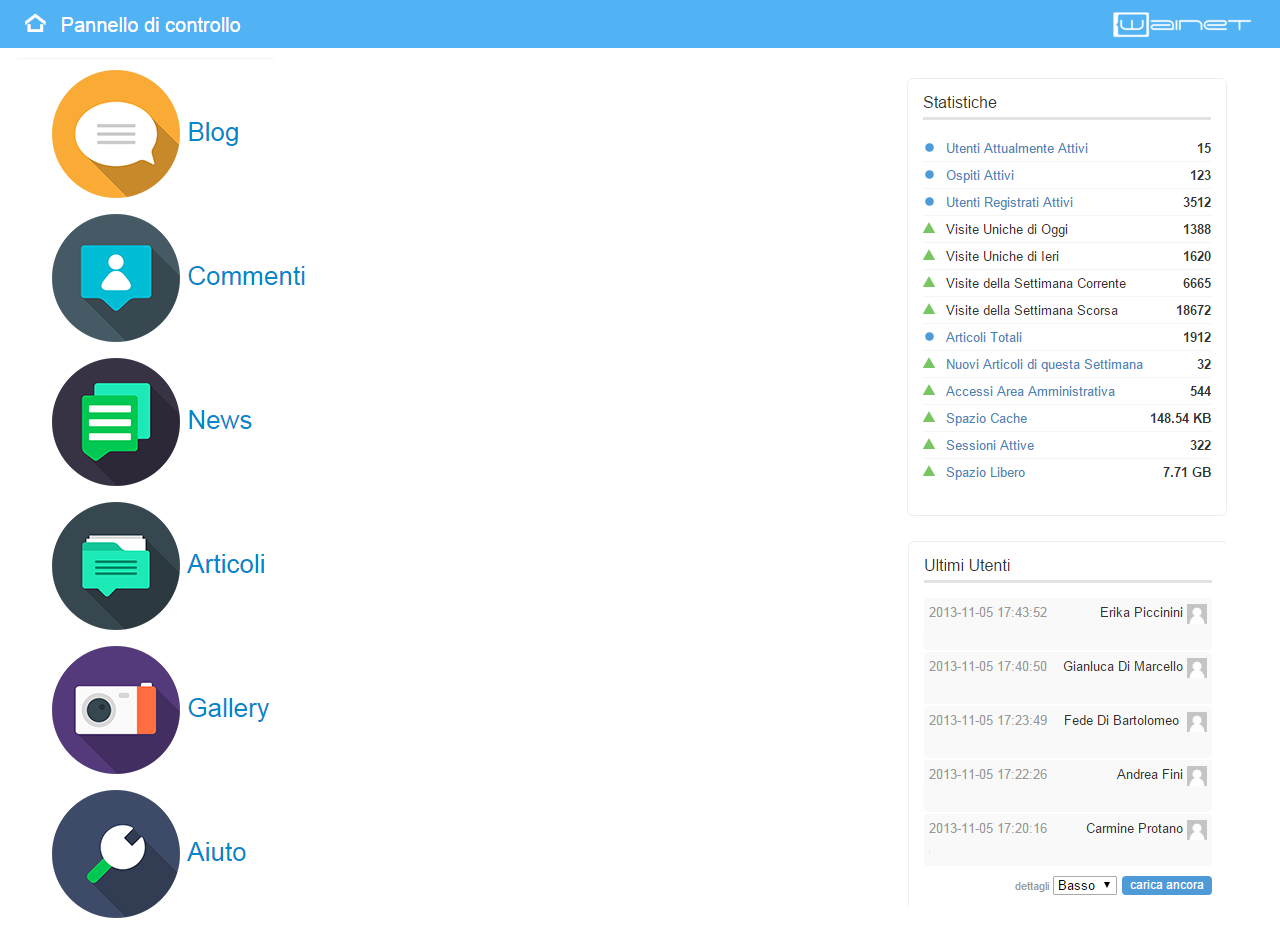Click the Wainet logo
The image size is (1280, 927).
click(1182, 24)
